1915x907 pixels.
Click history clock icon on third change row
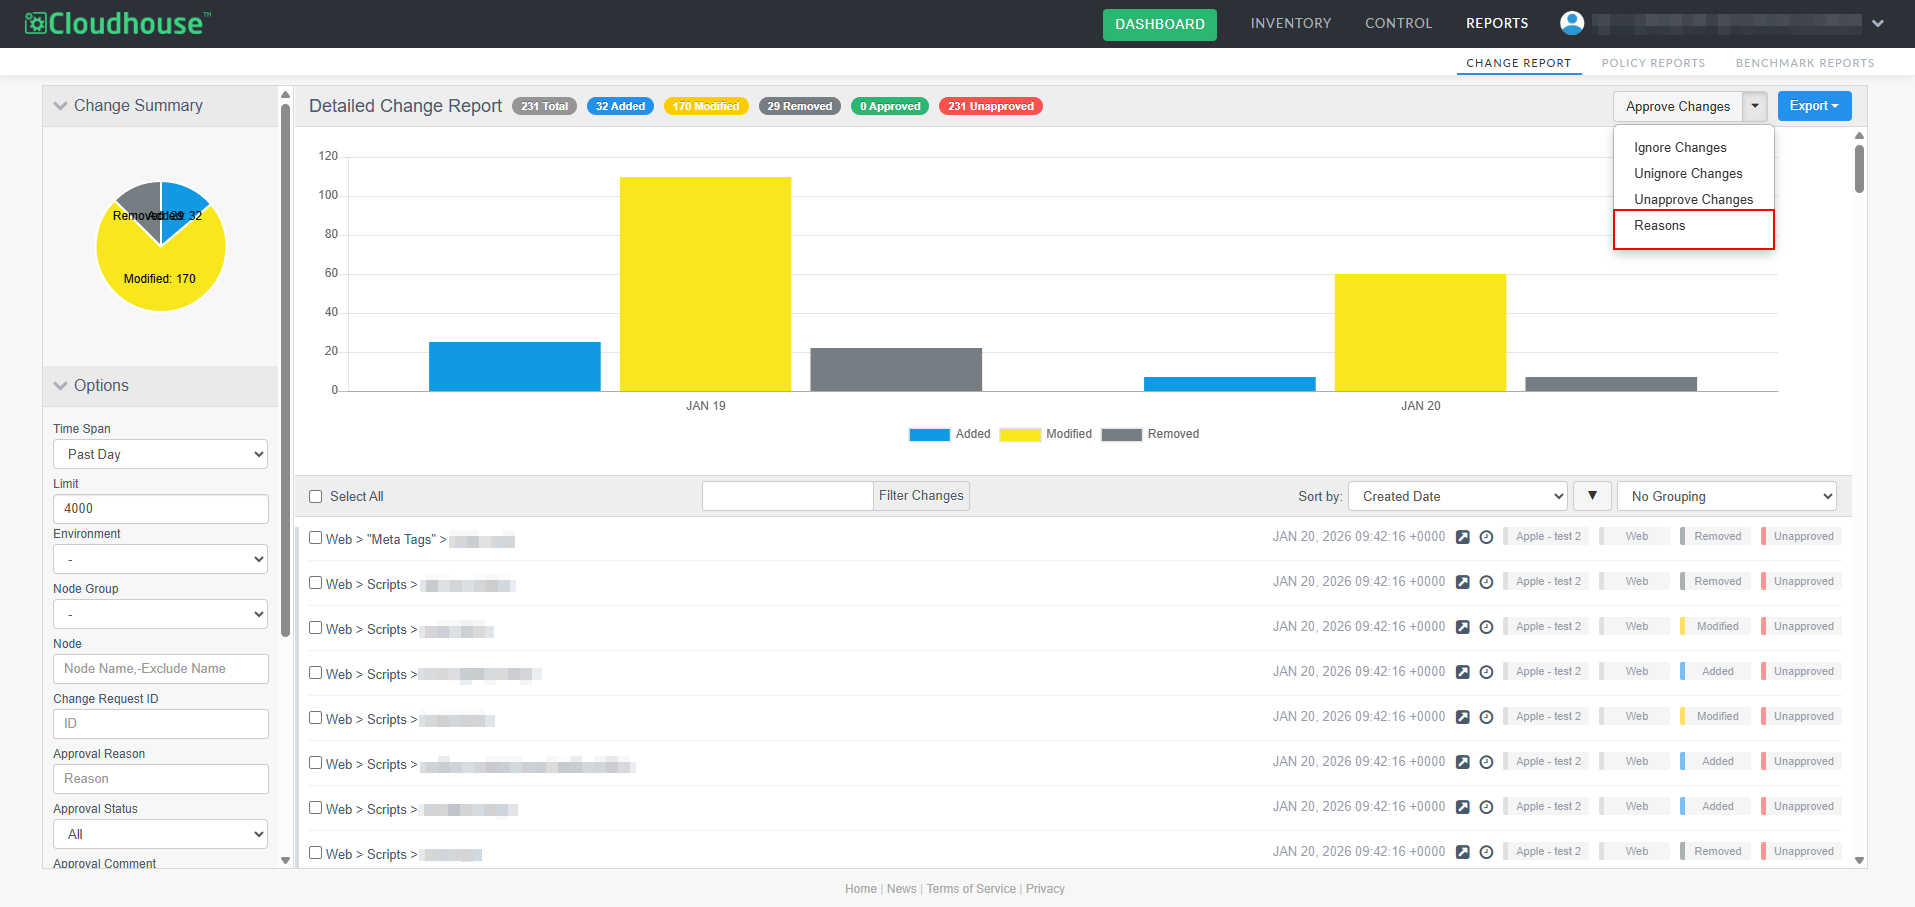tap(1486, 627)
